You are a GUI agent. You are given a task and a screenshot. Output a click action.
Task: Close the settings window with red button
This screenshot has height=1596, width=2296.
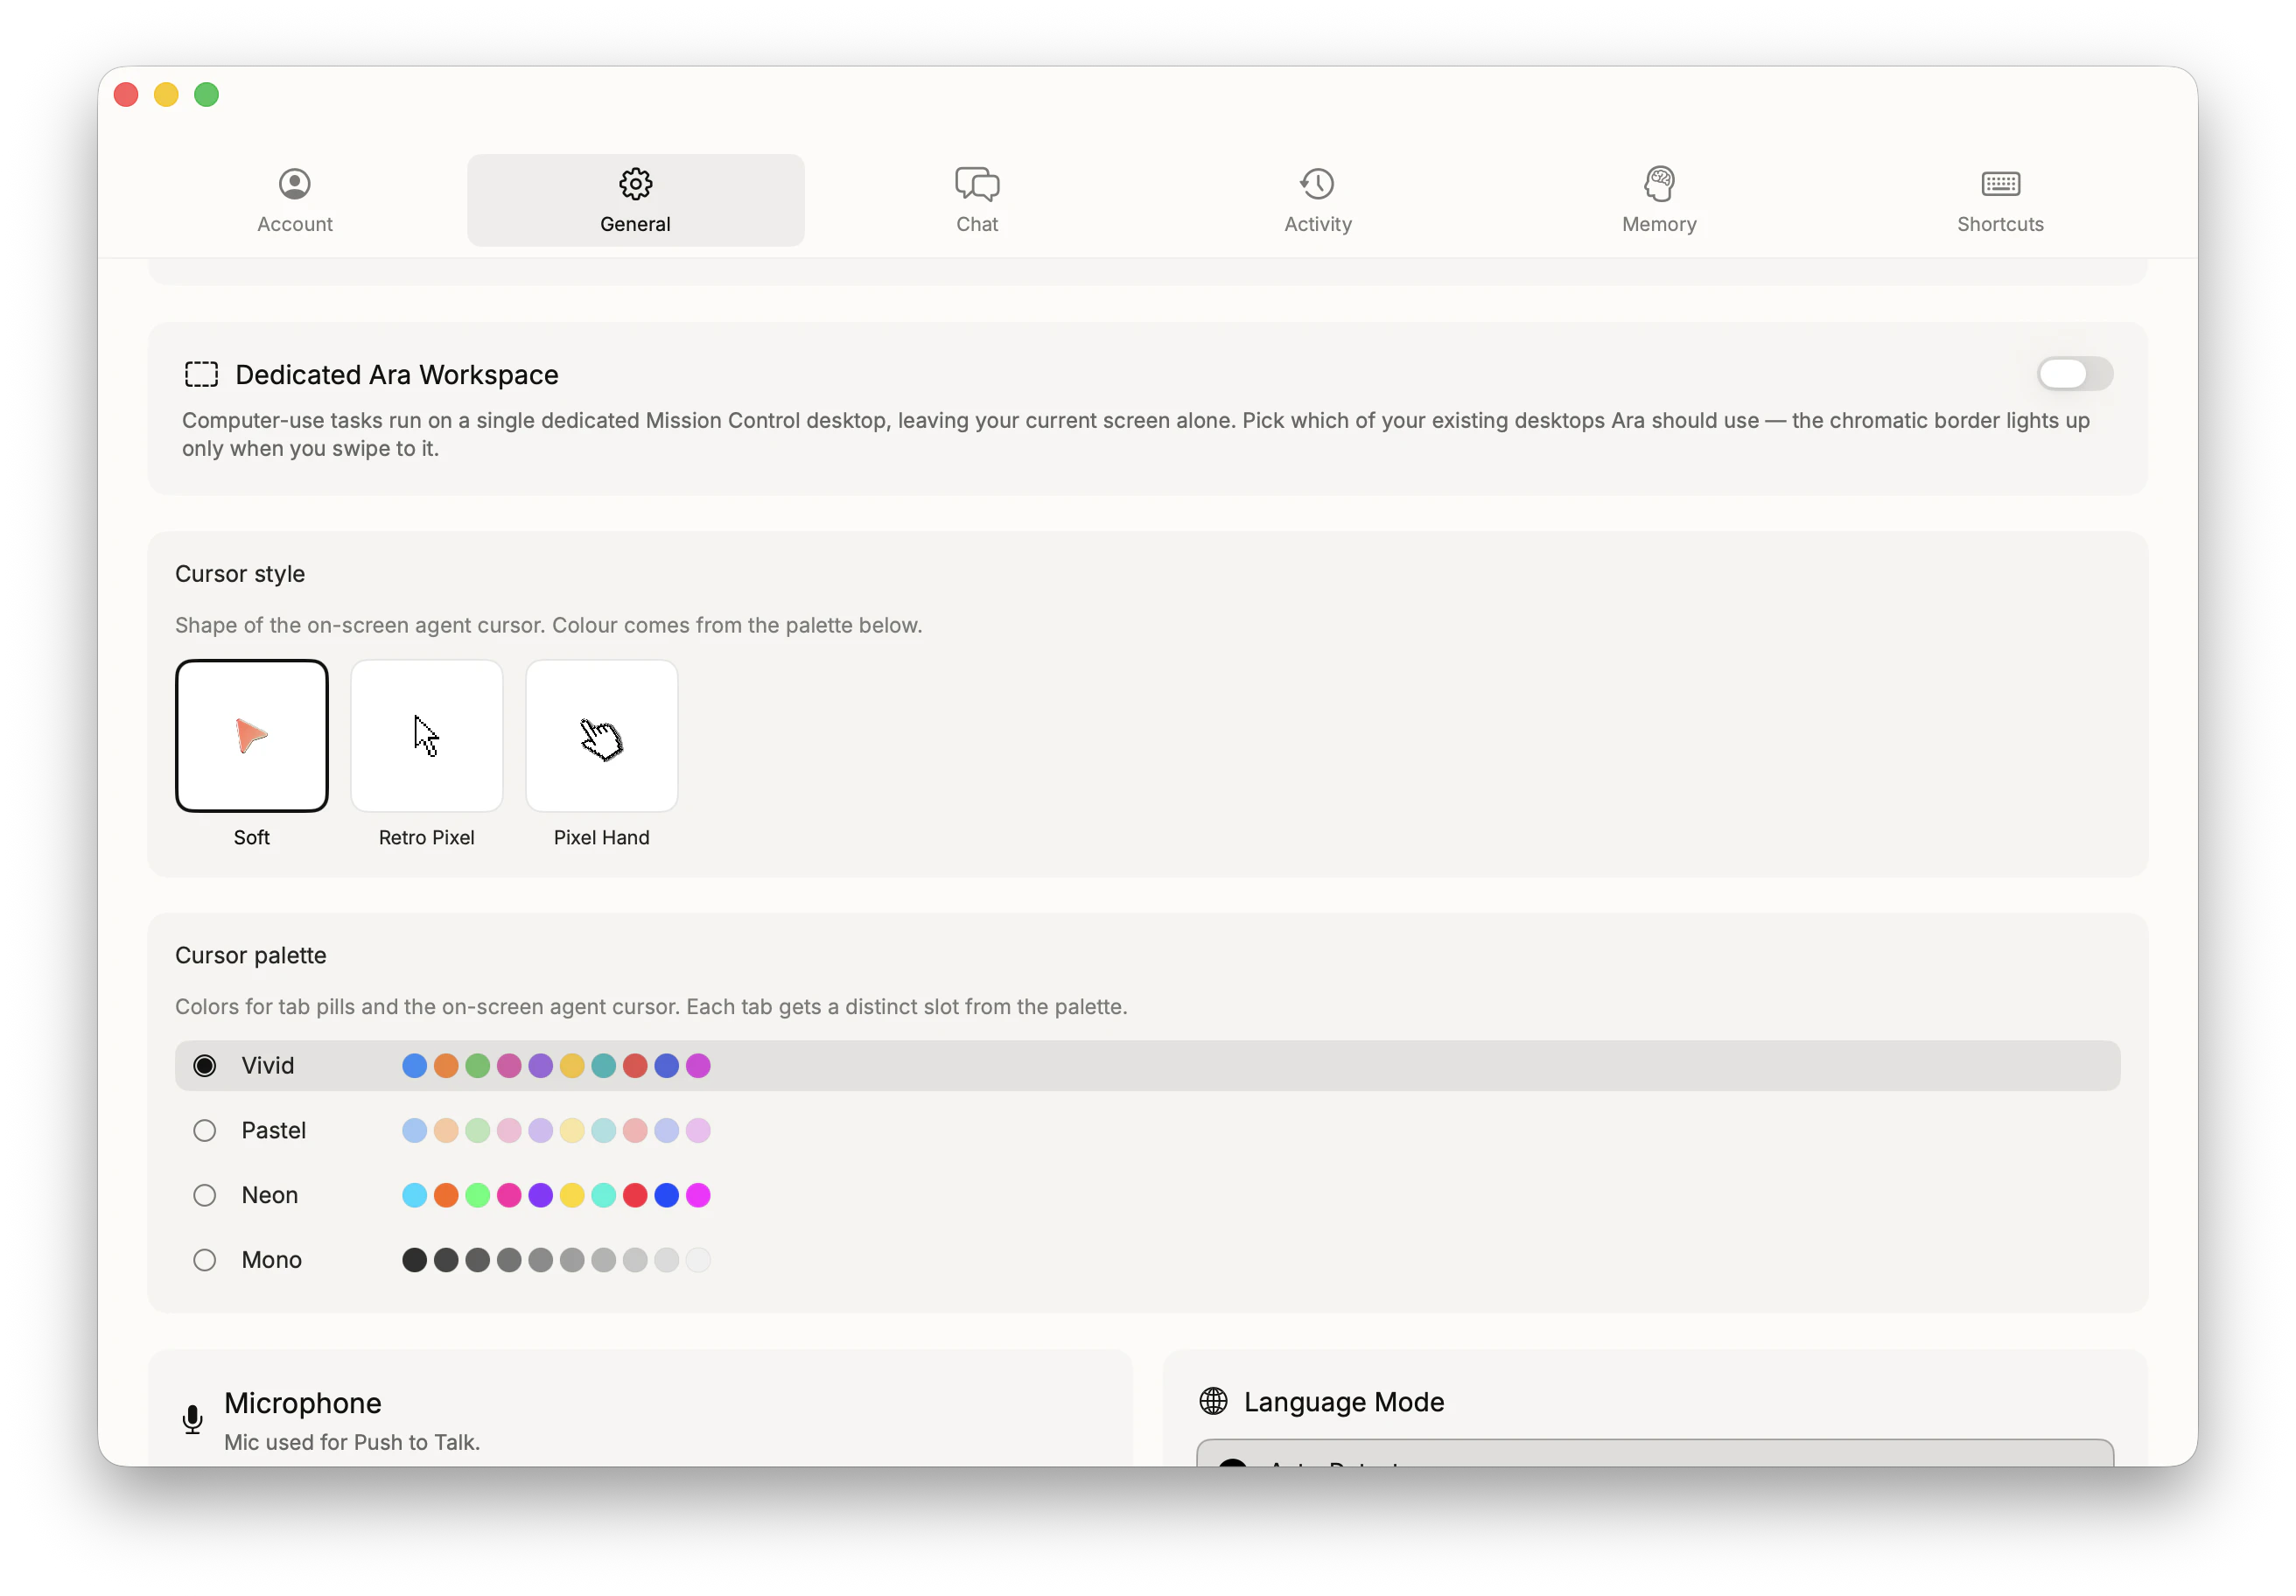126,95
